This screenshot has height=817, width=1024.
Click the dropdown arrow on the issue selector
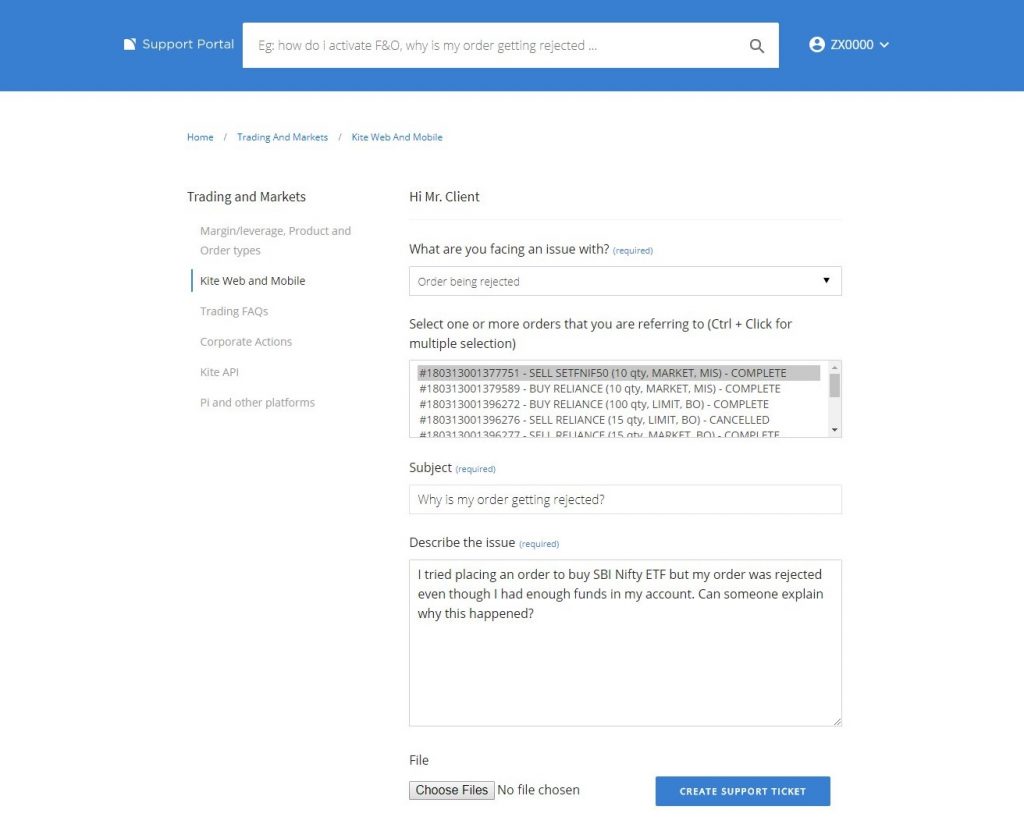coord(826,281)
